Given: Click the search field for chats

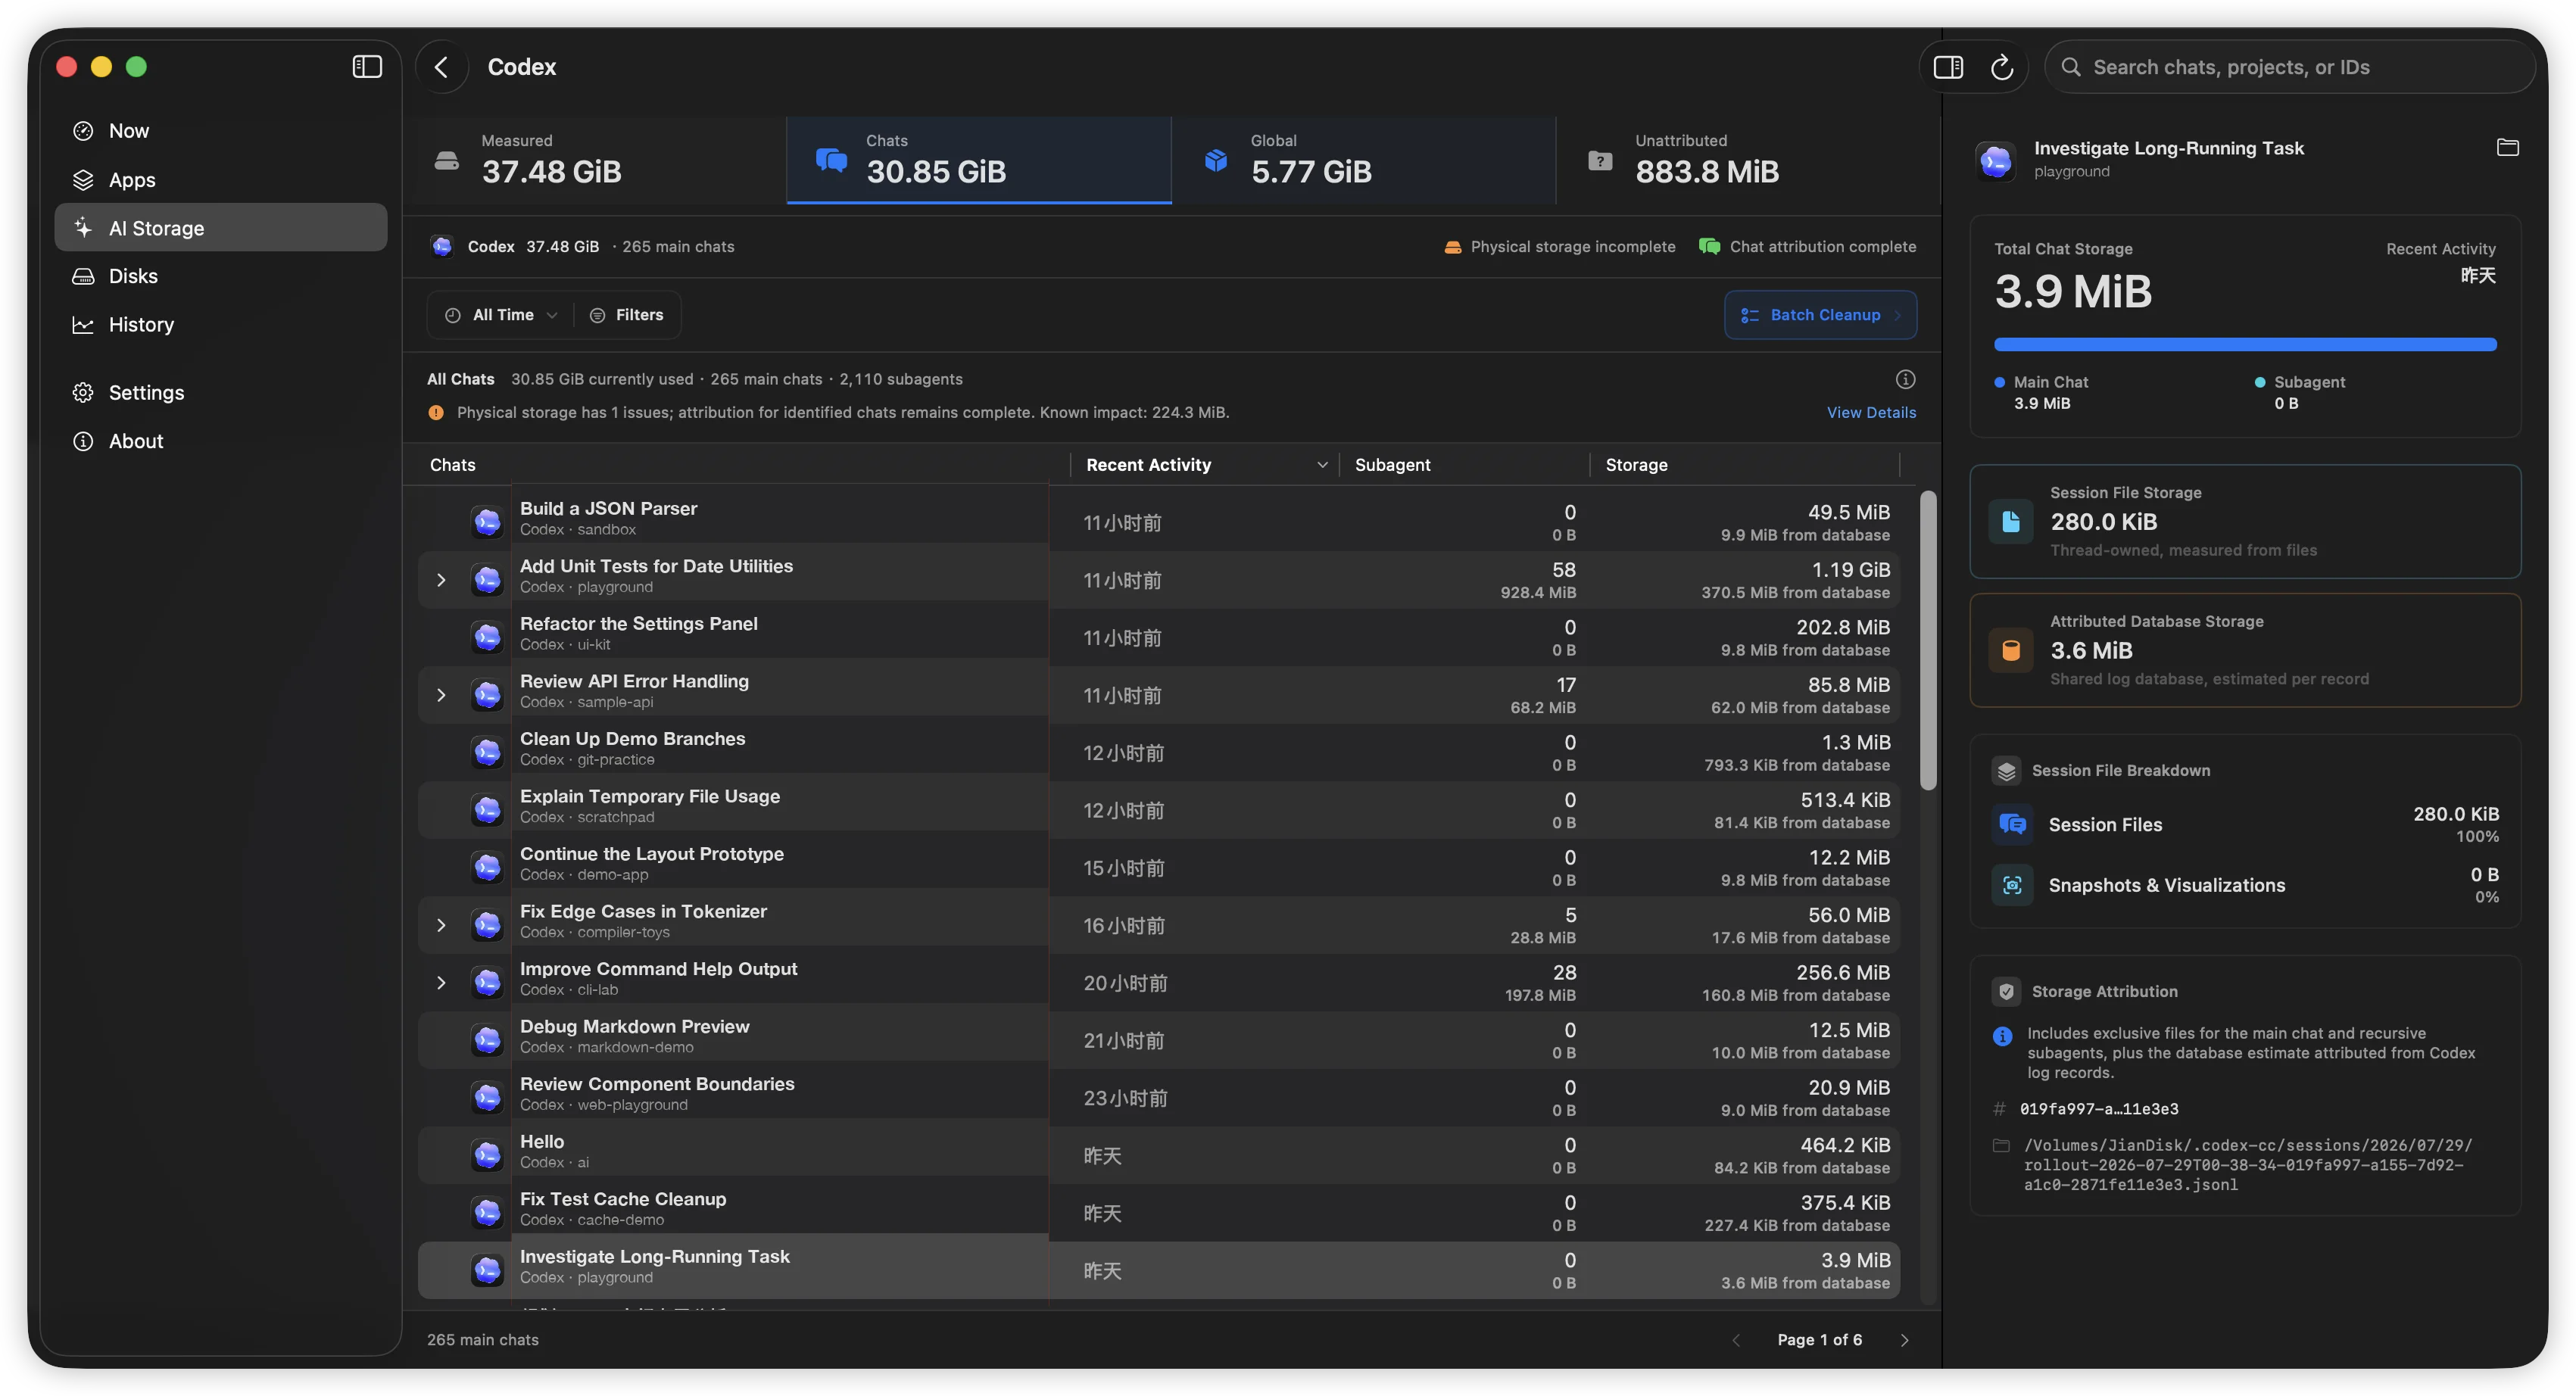Looking at the screenshot, I should click(x=2289, y=67).
